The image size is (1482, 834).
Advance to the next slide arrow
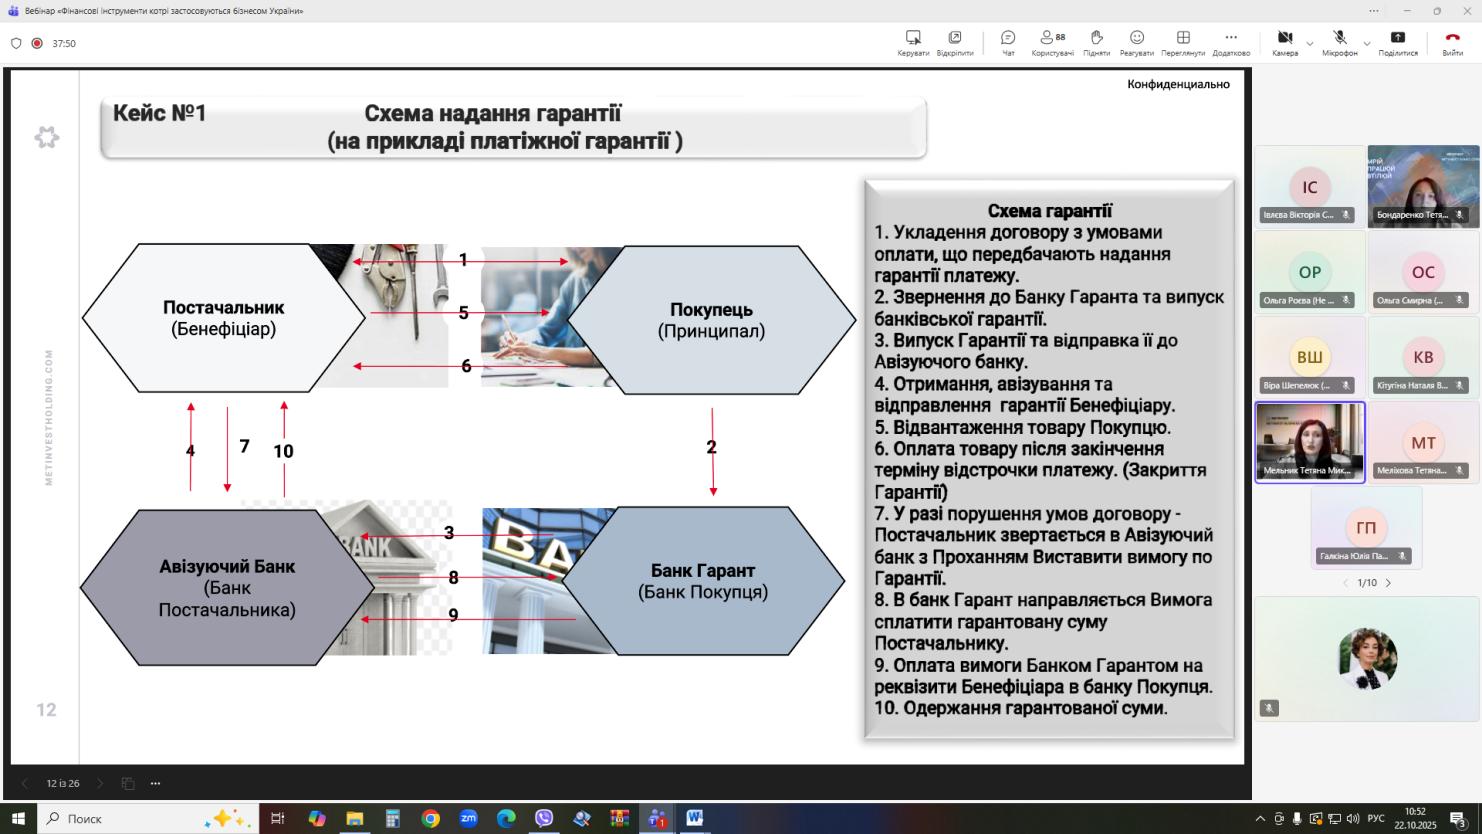coord(99,783)
